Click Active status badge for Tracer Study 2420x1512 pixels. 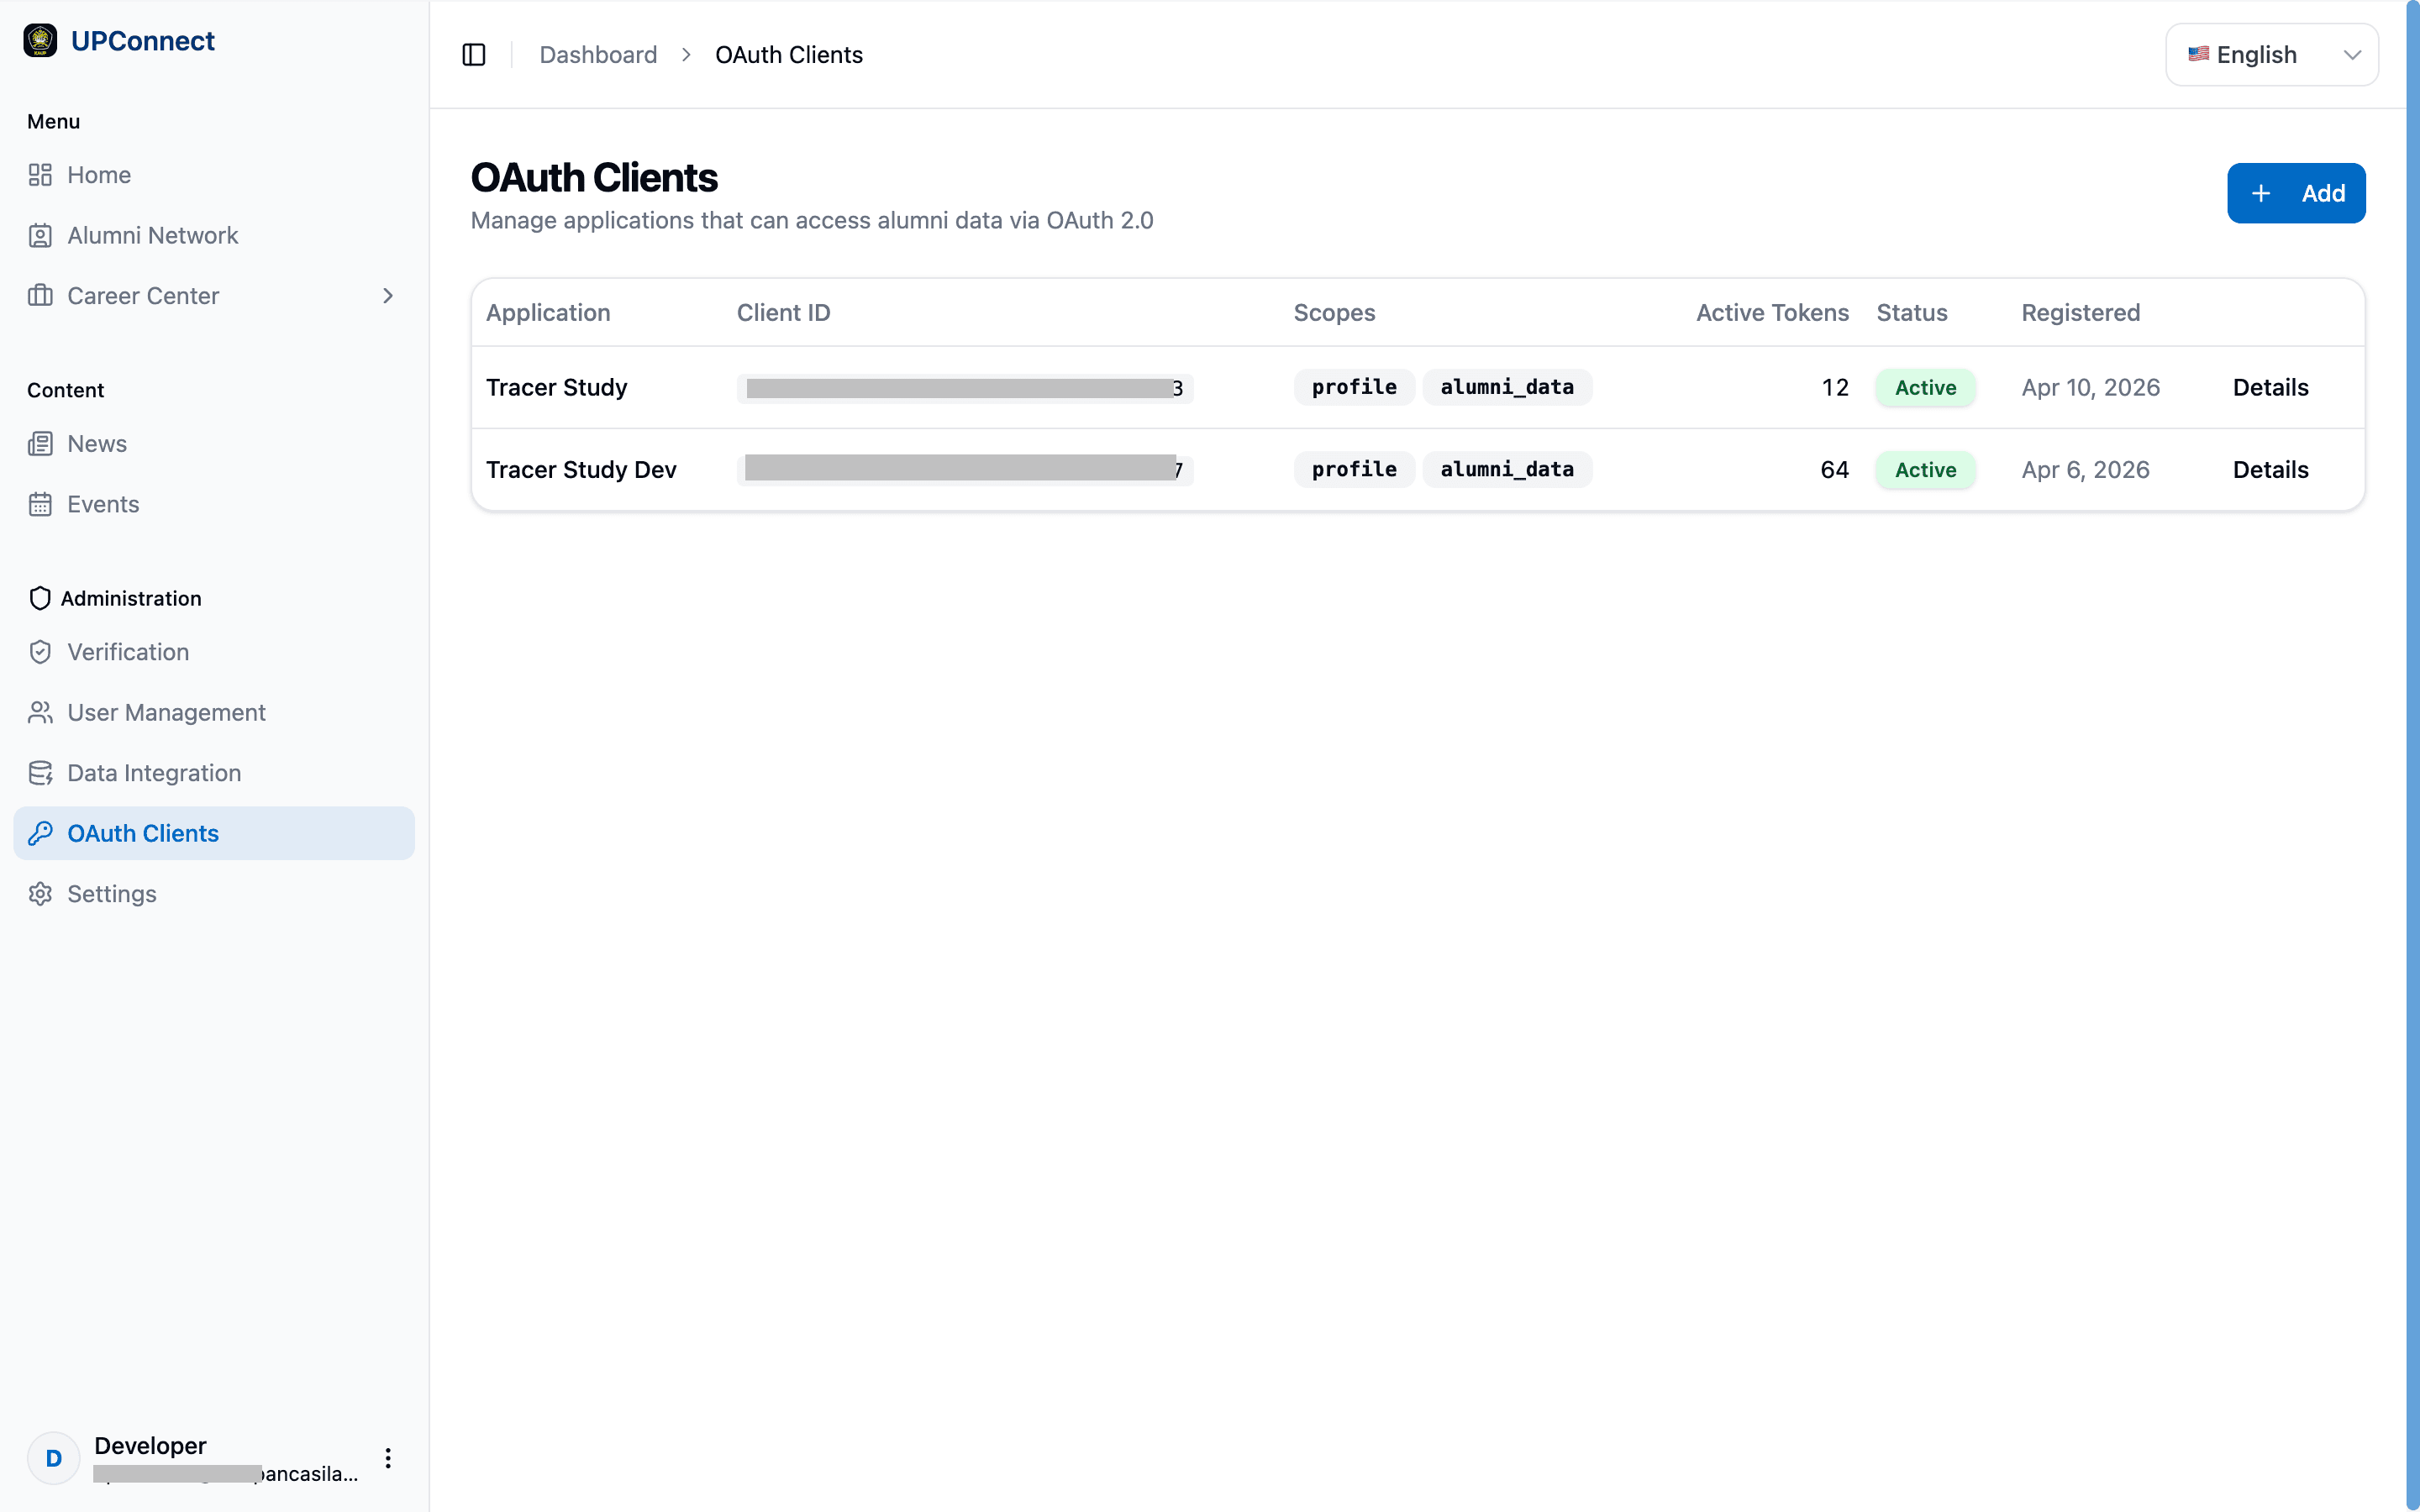tap(1925, 388)
